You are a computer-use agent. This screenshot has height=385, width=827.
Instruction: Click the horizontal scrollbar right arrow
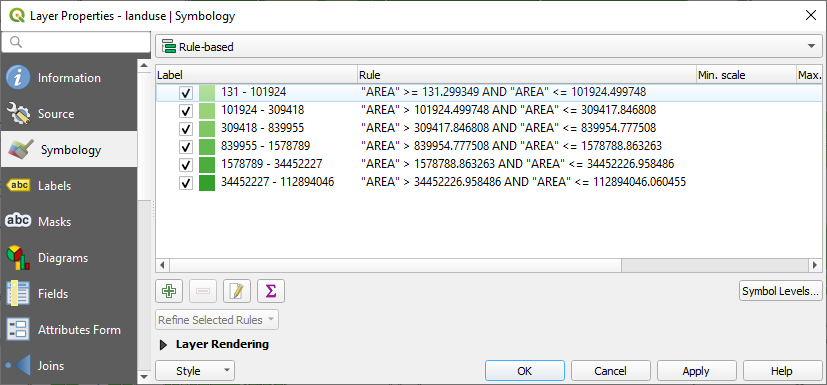(815, 265)
